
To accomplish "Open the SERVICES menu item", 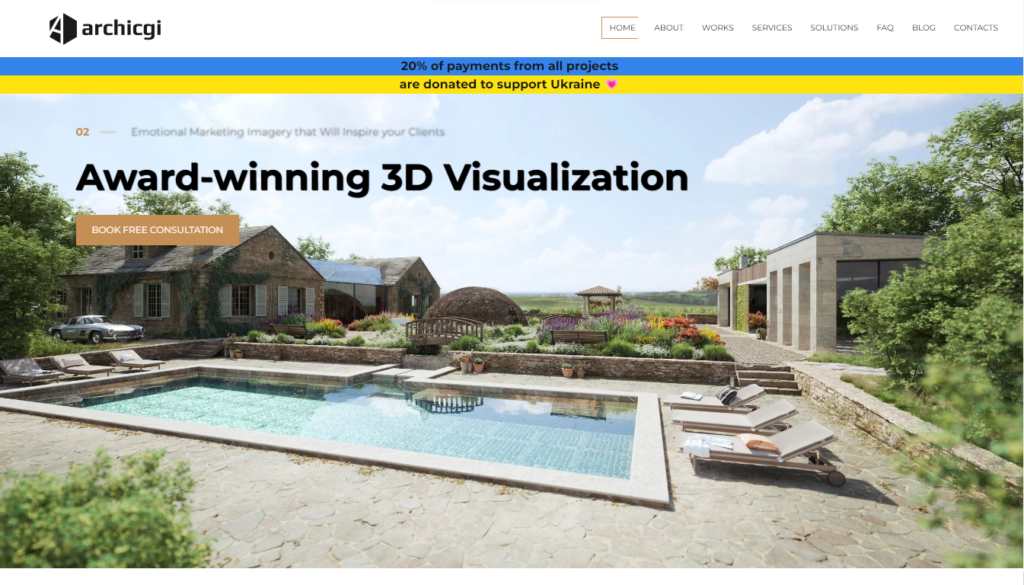I will pos(771,27).
